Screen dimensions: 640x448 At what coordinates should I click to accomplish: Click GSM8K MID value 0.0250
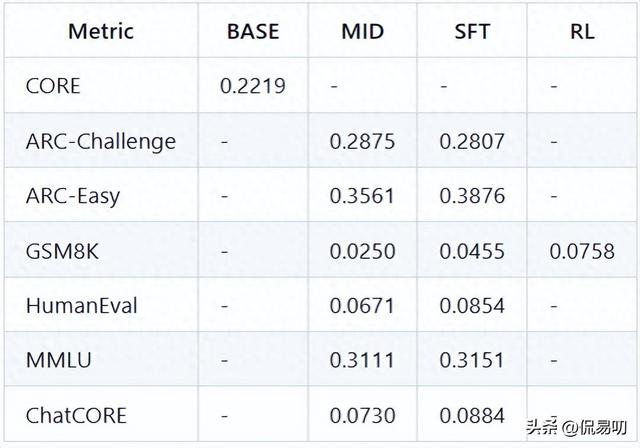[363, 251]
